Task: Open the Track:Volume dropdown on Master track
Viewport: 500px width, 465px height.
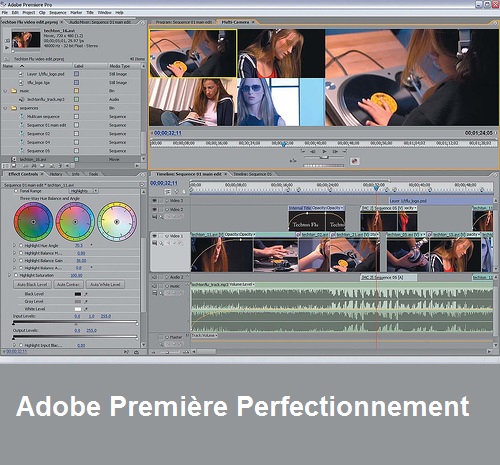Action: pos(204,335)
